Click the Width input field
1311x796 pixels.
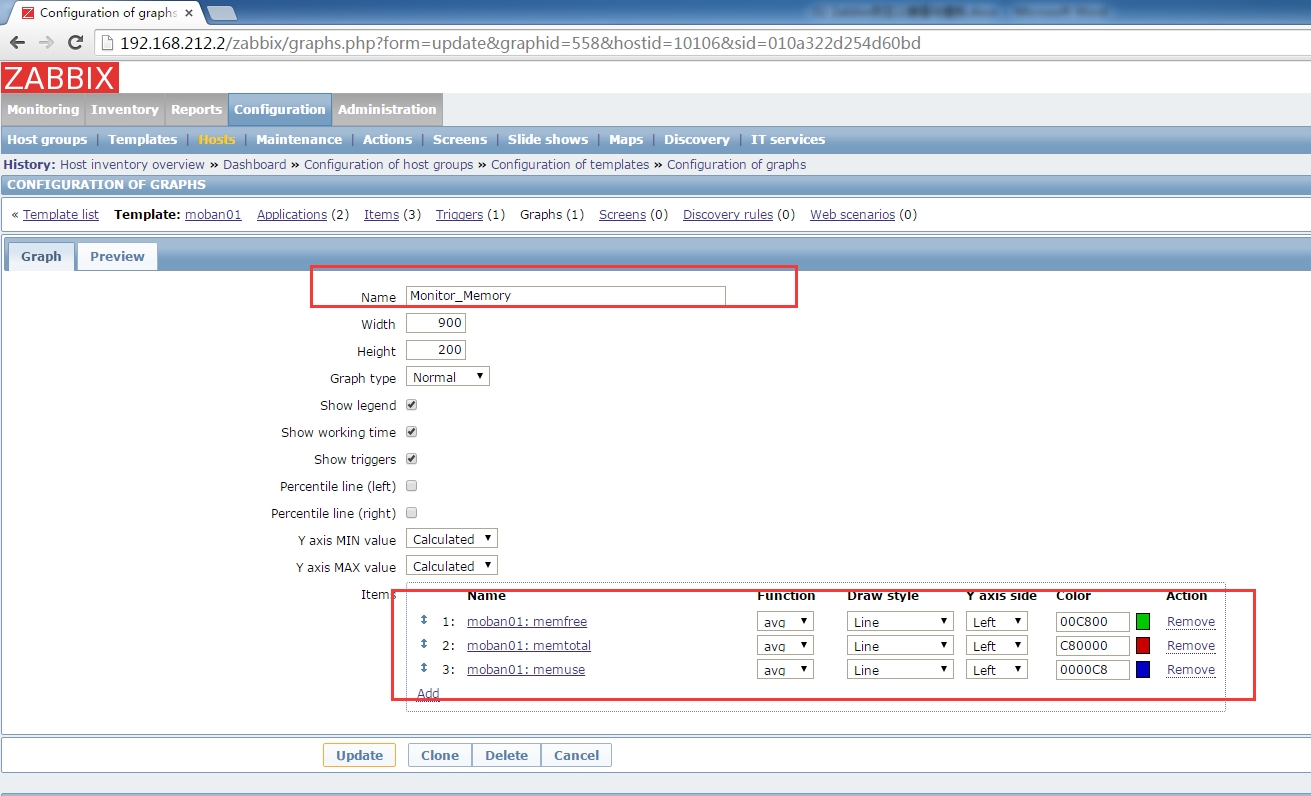436,324
